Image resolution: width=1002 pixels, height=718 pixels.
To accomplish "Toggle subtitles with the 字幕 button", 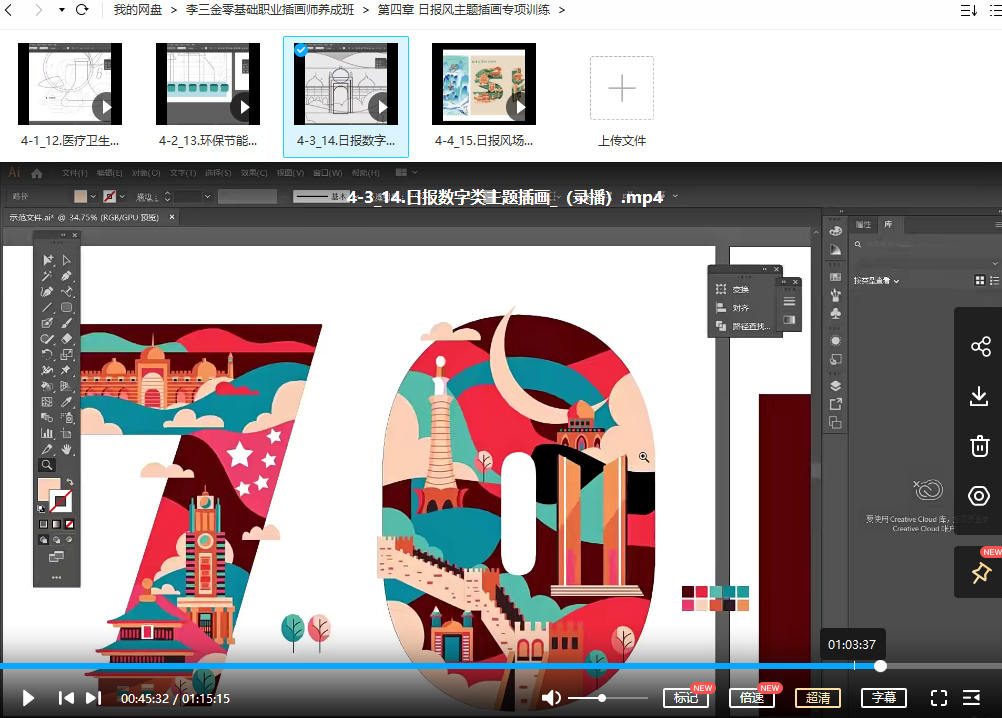I will 883,698.
